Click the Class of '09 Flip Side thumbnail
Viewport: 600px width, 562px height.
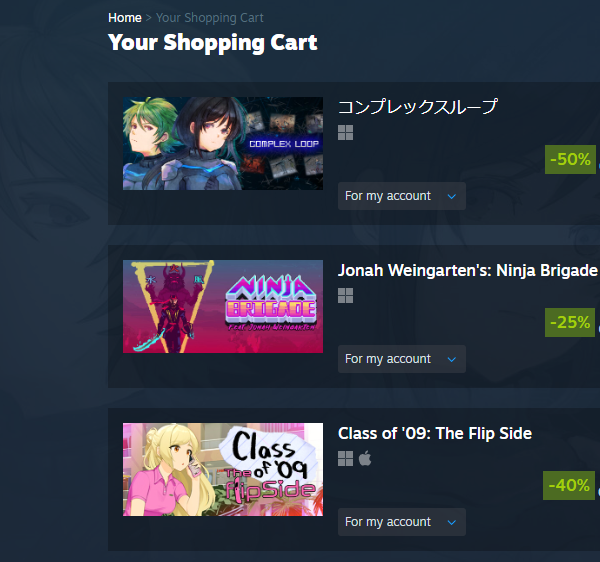pos(223,469)
